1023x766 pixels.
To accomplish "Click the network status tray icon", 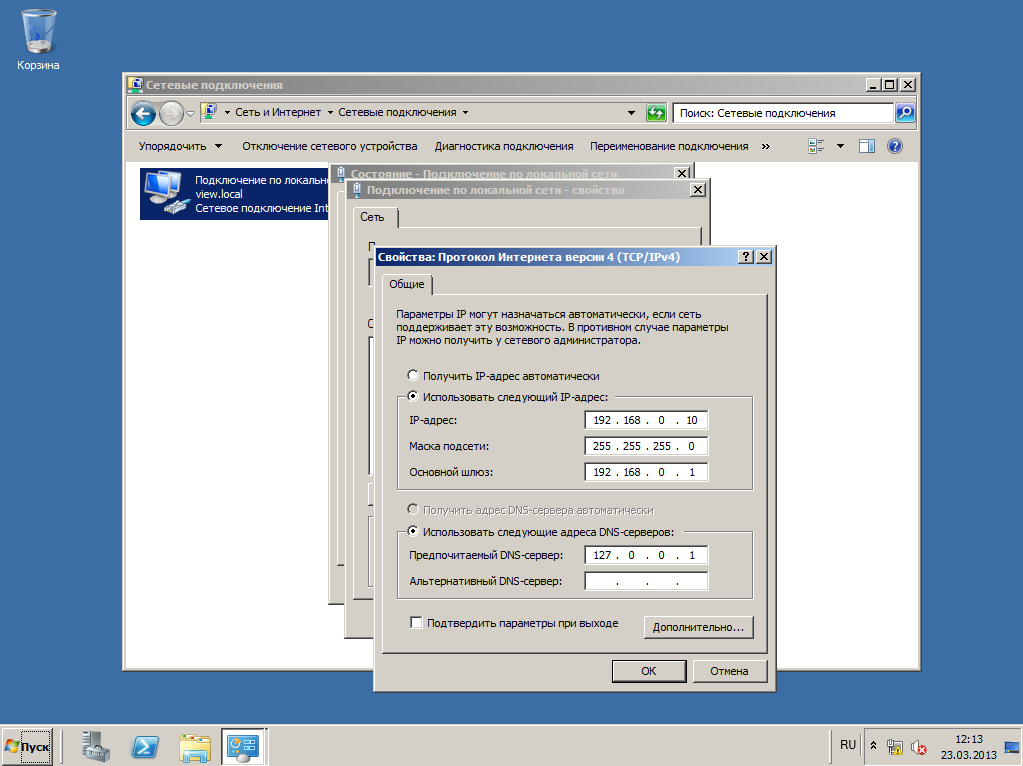I will 895,746.
